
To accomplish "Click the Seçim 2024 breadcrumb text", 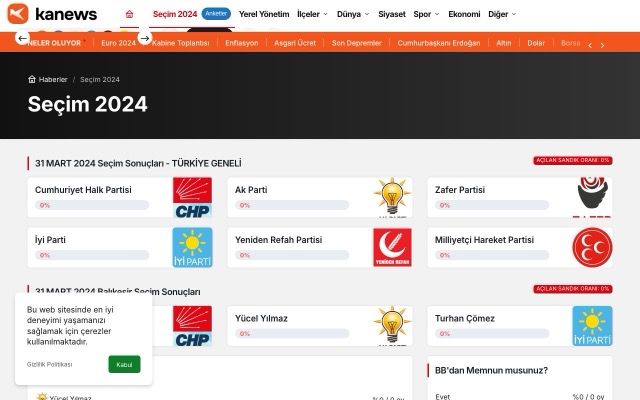I will tap(100, 79).
